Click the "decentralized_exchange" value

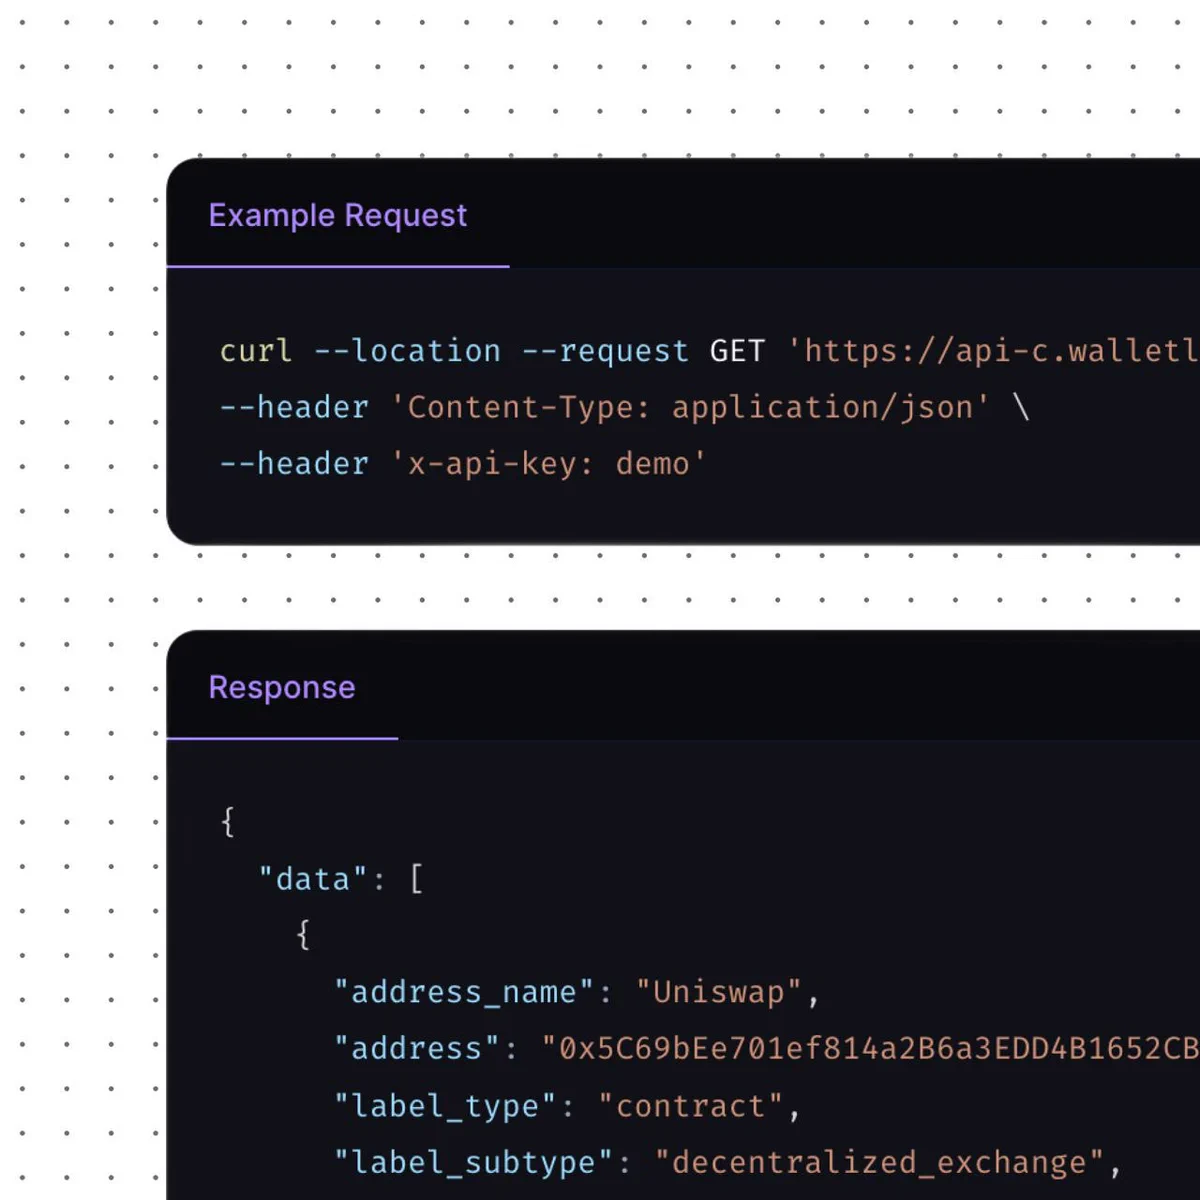pos(880,1162)
